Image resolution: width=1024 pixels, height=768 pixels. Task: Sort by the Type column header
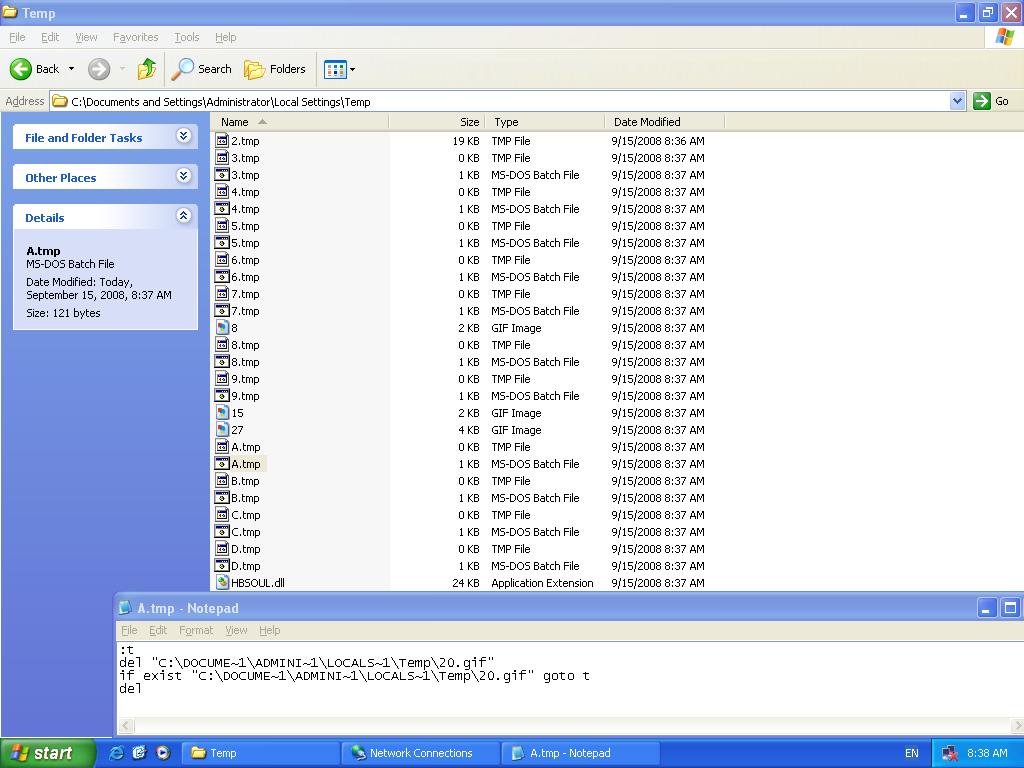coord(545,122)
